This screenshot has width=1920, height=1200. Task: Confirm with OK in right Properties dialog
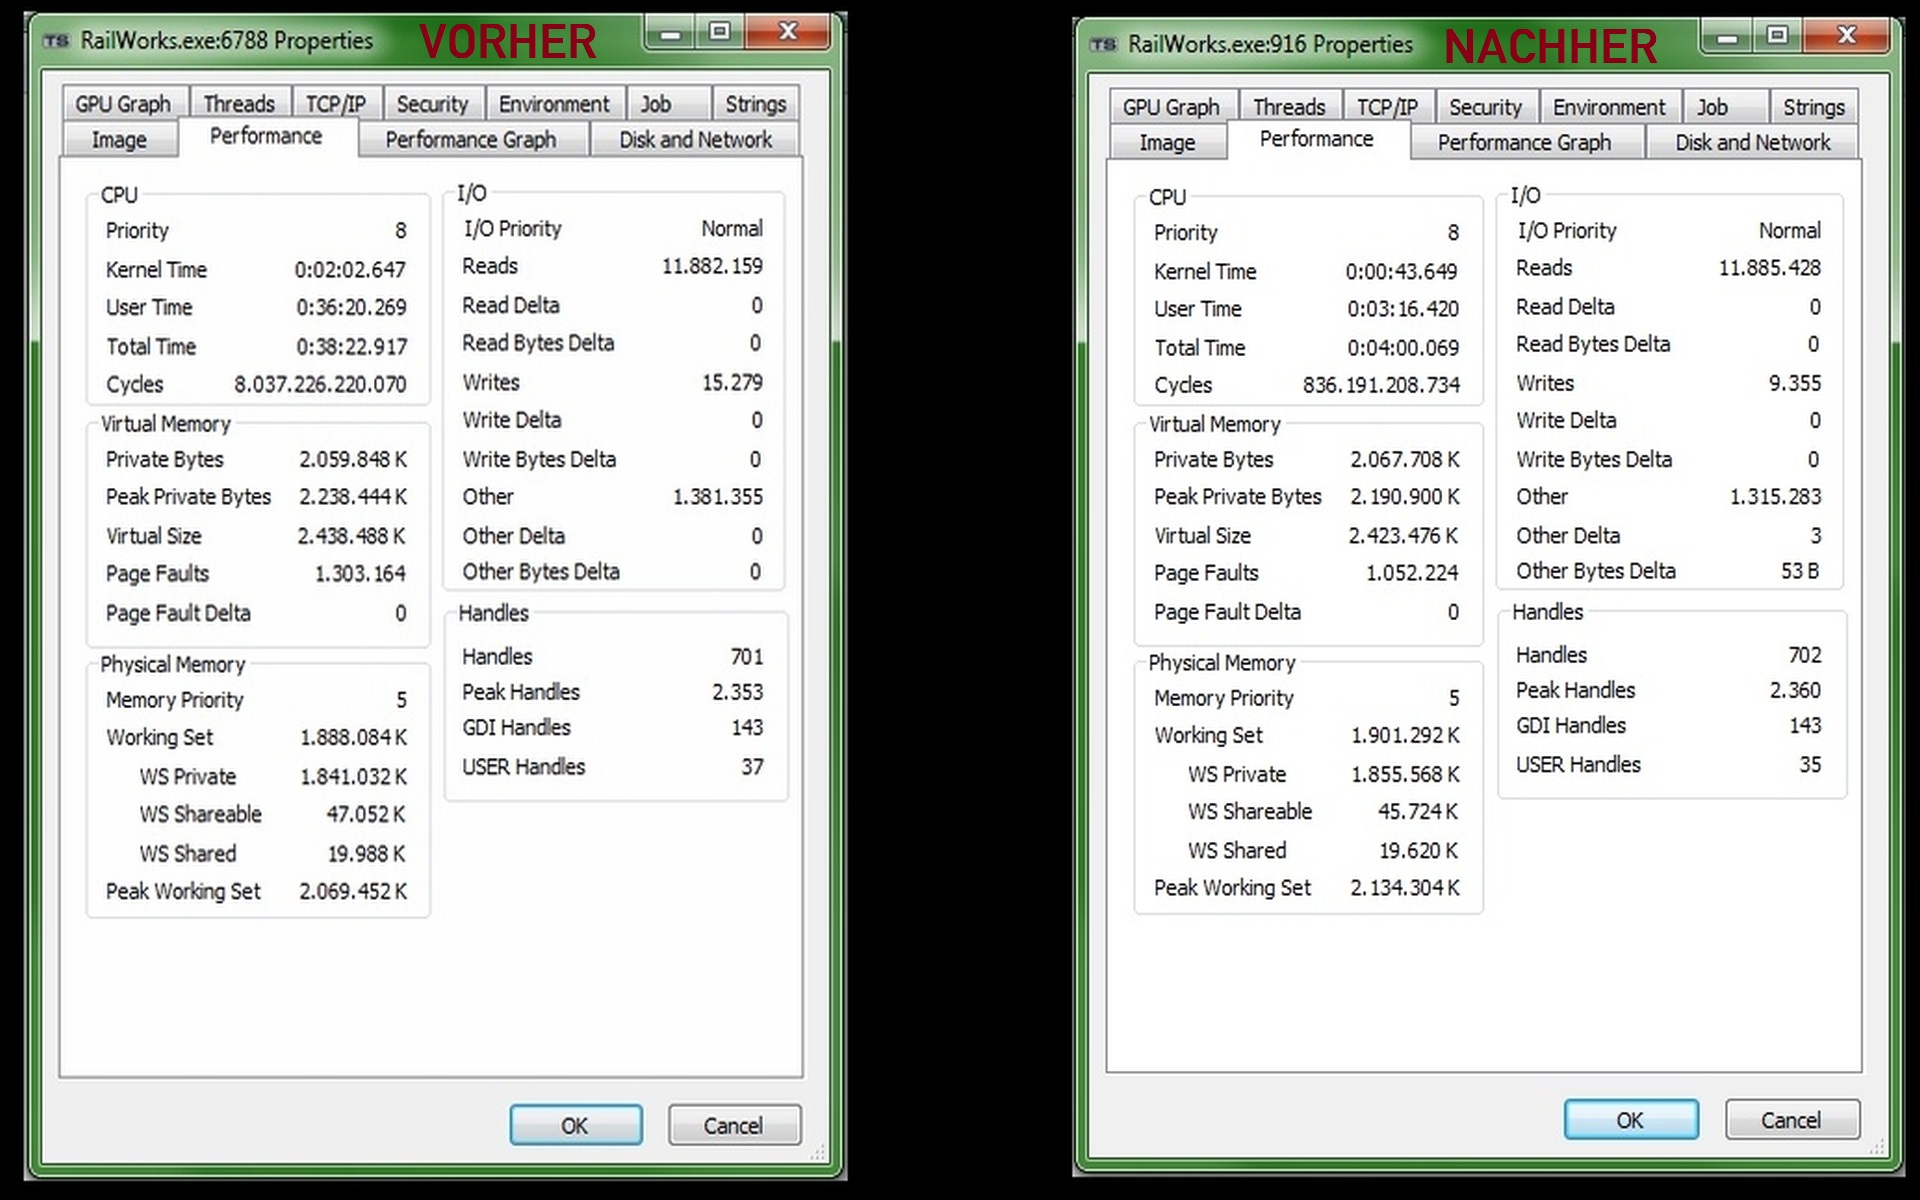pos(1630,1120)
